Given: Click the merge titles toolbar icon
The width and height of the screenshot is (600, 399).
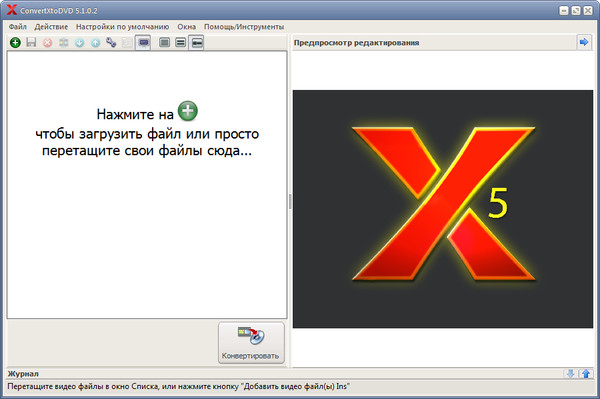Looking at the screenshot, I should coord(64,42).
